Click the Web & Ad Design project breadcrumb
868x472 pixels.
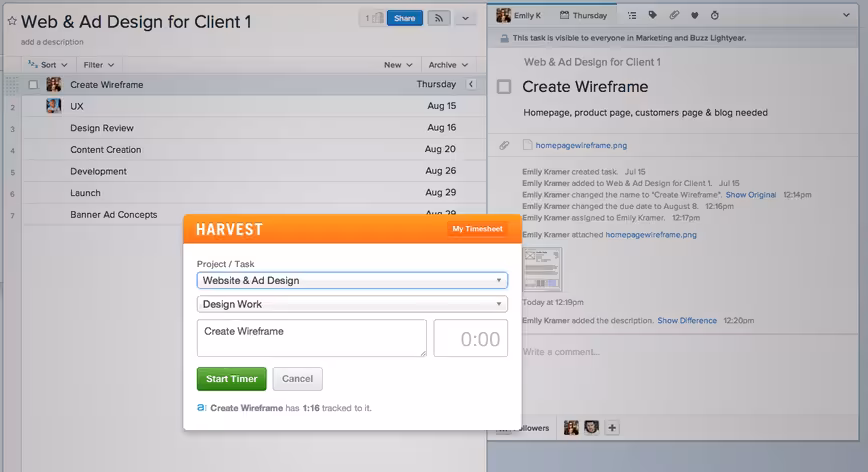[x=592, y=62]
